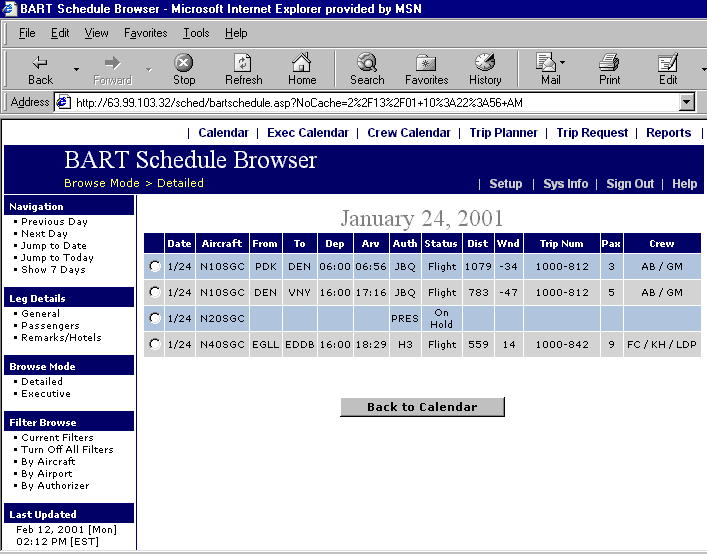Open the Search toolbar icon
This screenshot has height=554, width=707.
click(x=367, y=63)
